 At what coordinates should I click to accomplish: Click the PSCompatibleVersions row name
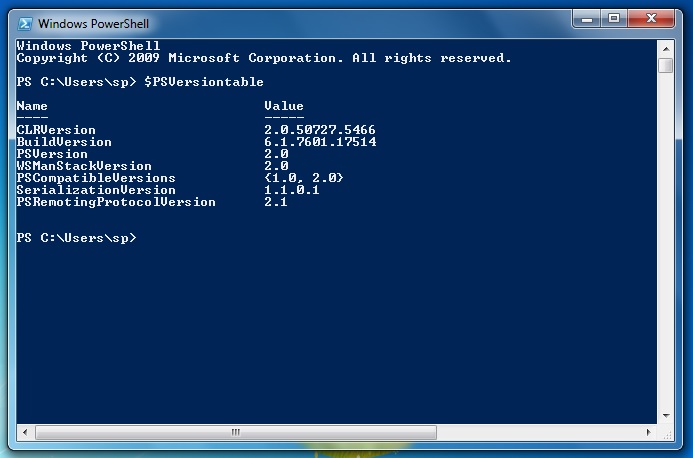point(96,178)
